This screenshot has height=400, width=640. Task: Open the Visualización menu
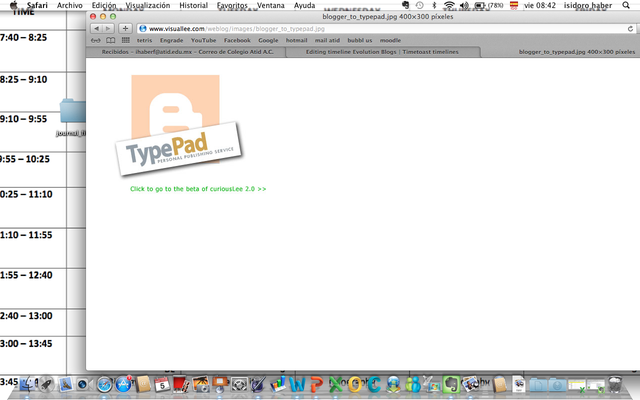(148, 5)
